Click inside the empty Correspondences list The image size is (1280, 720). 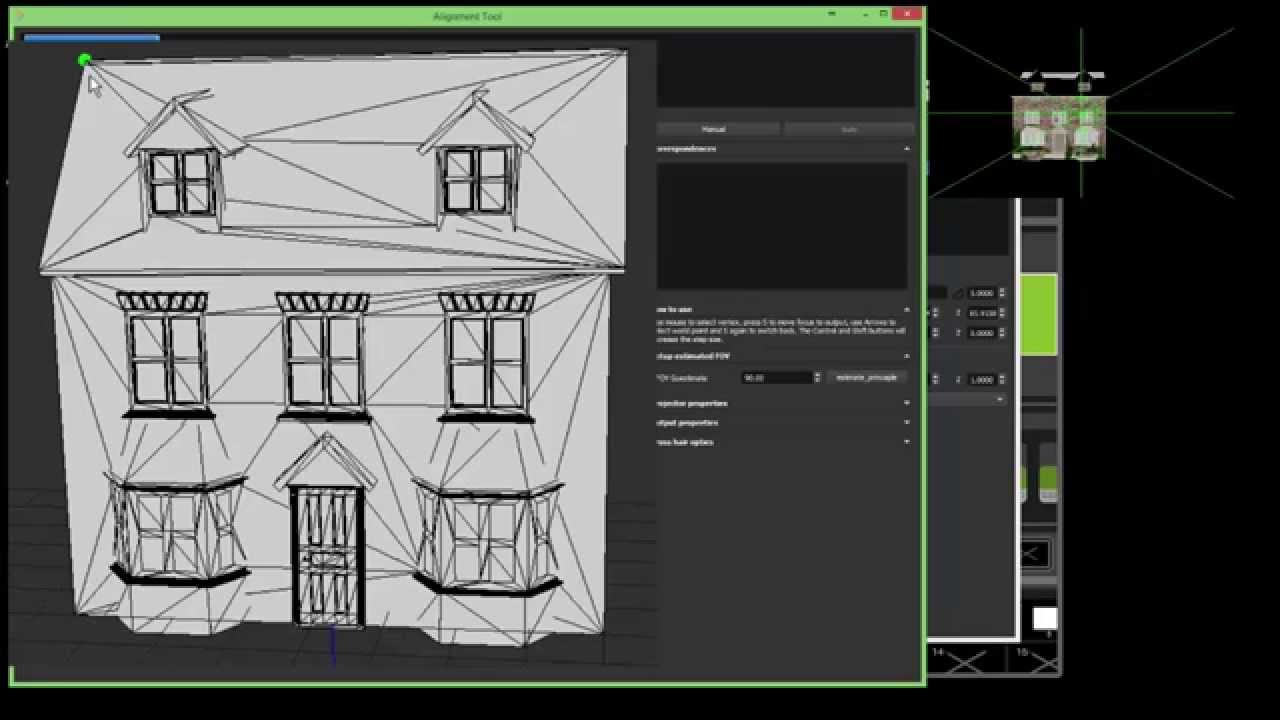click(x=782, y=226)
